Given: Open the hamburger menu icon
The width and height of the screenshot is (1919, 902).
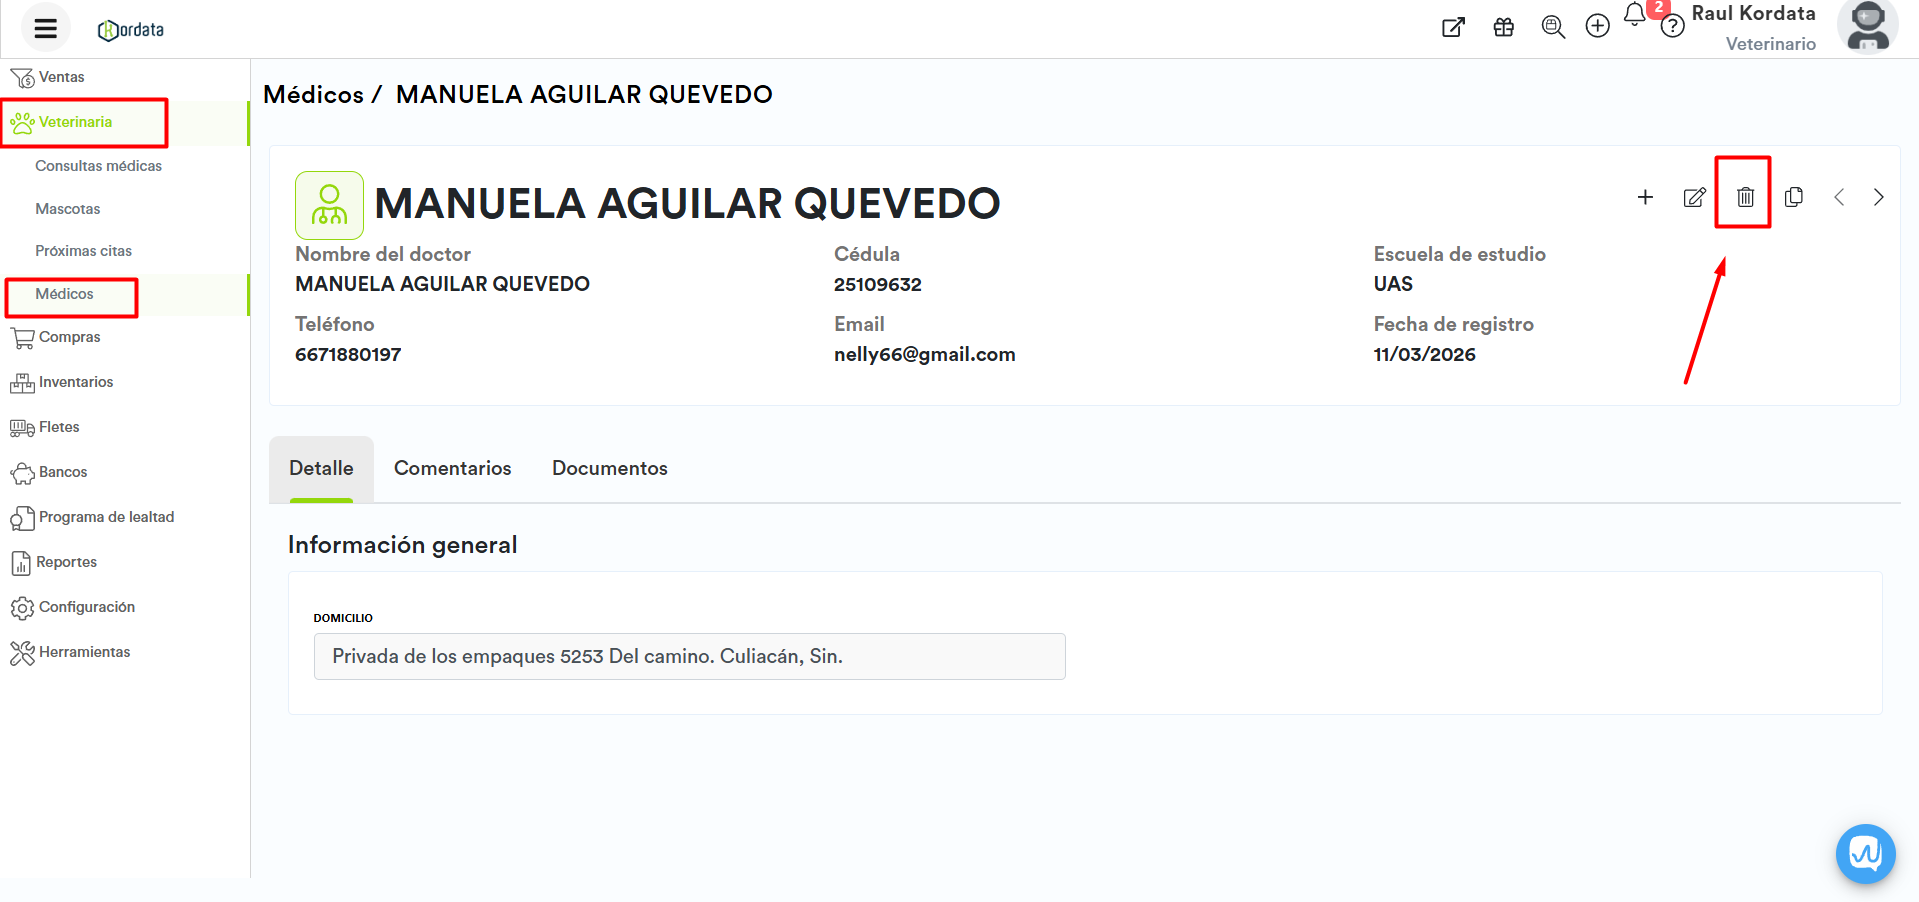Looking at the screenshot, I should (45, 28).
